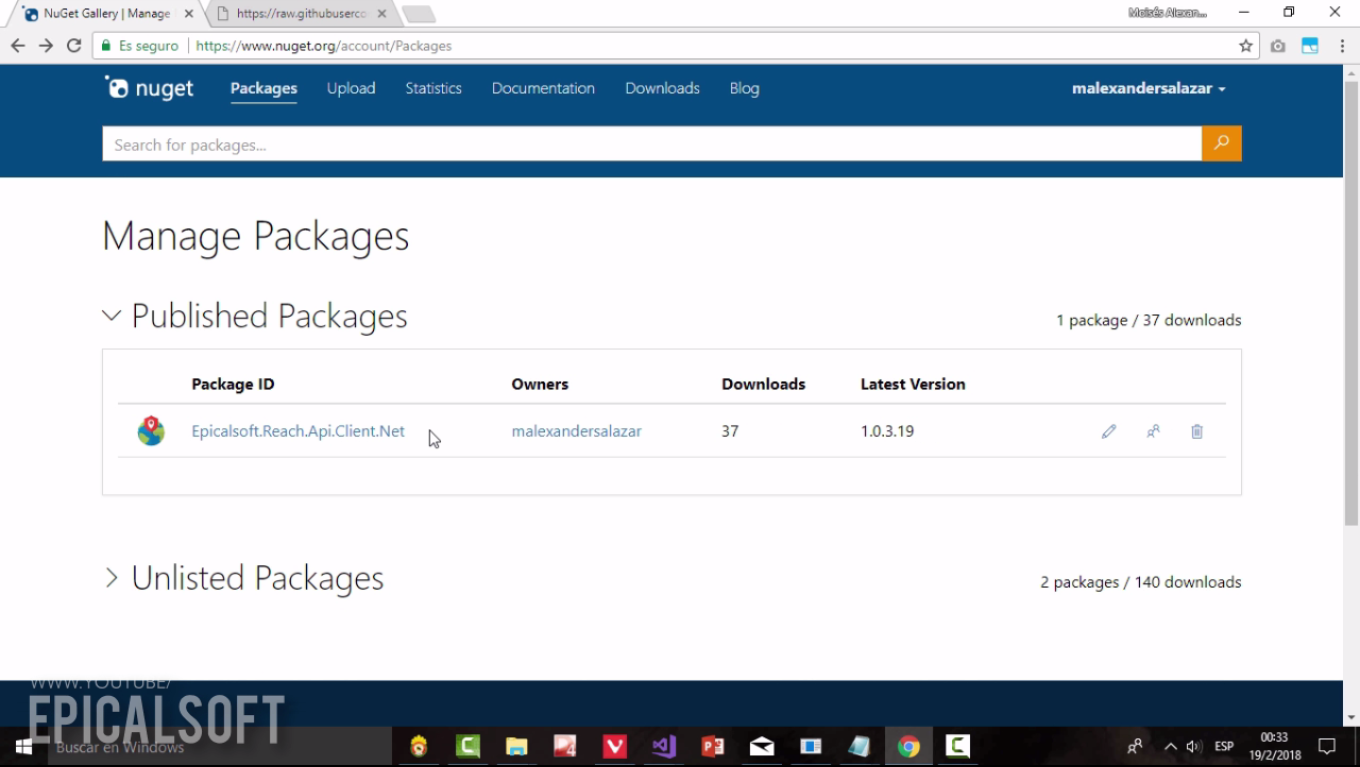The height and width of the screenshot is (767, 1360).
Task: Edit the Epicalsoft package with pencil icon
Action: 1108,431
